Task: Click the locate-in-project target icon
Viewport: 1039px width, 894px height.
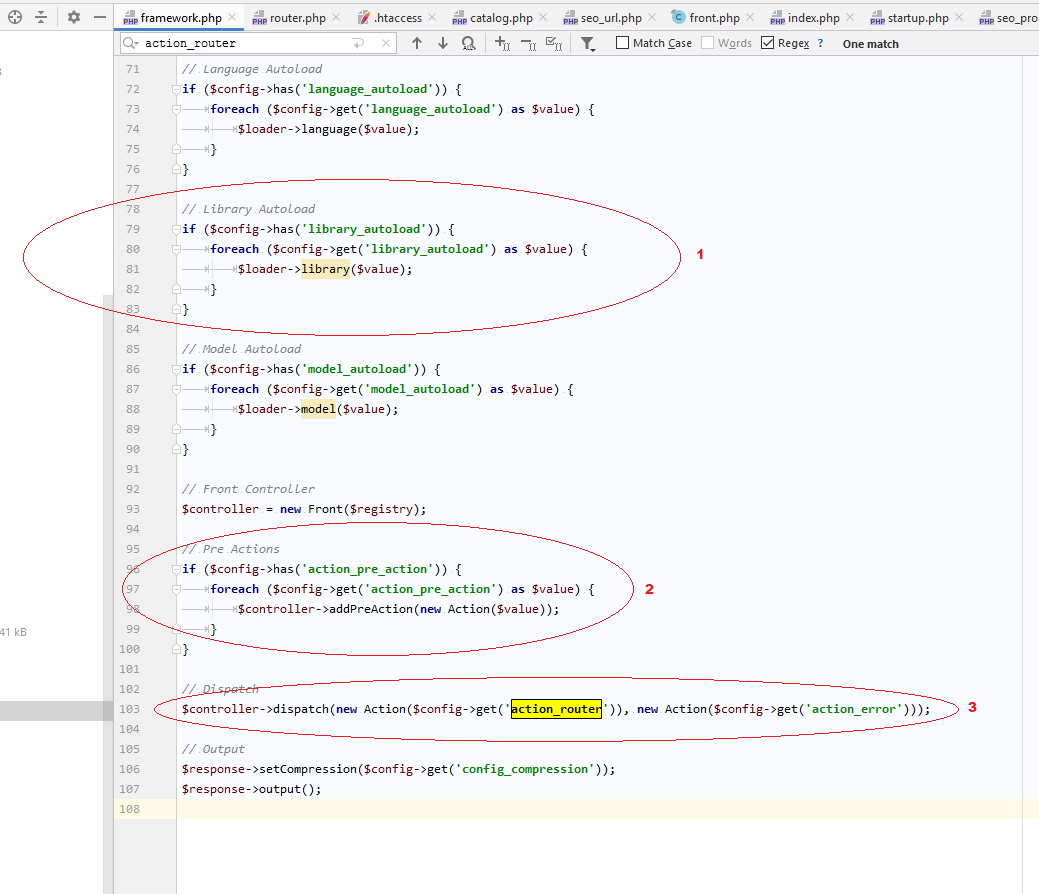Action: pyautogui.click(x=15, y=17)
